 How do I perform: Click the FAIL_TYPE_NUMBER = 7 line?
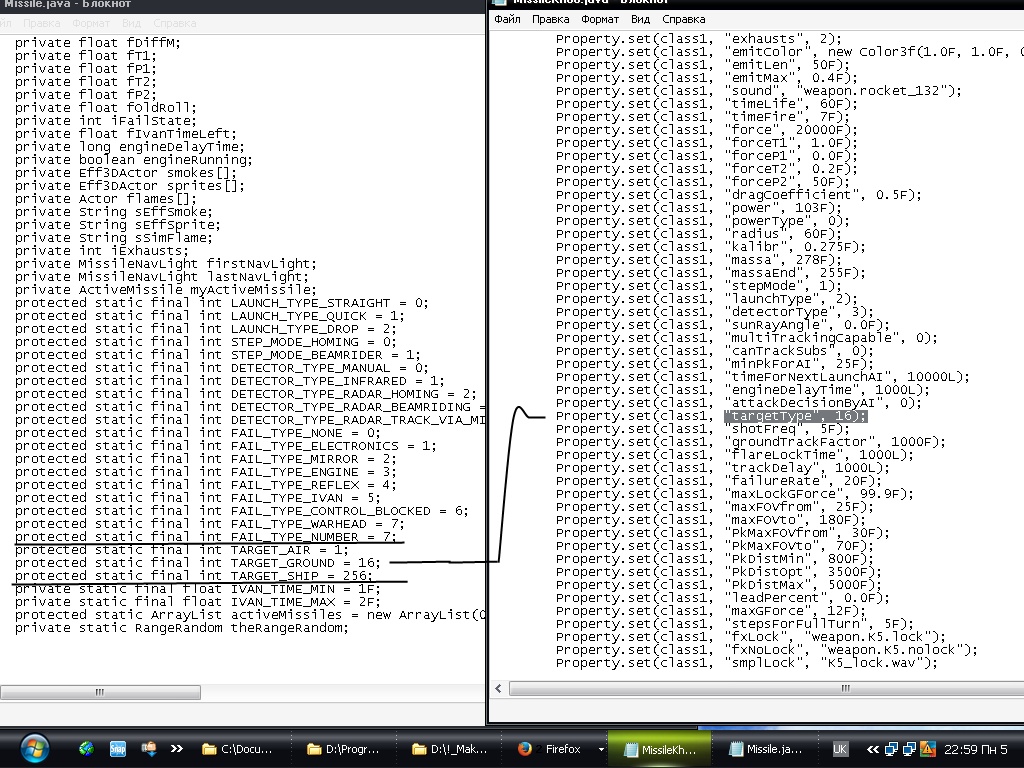point(205,537)
